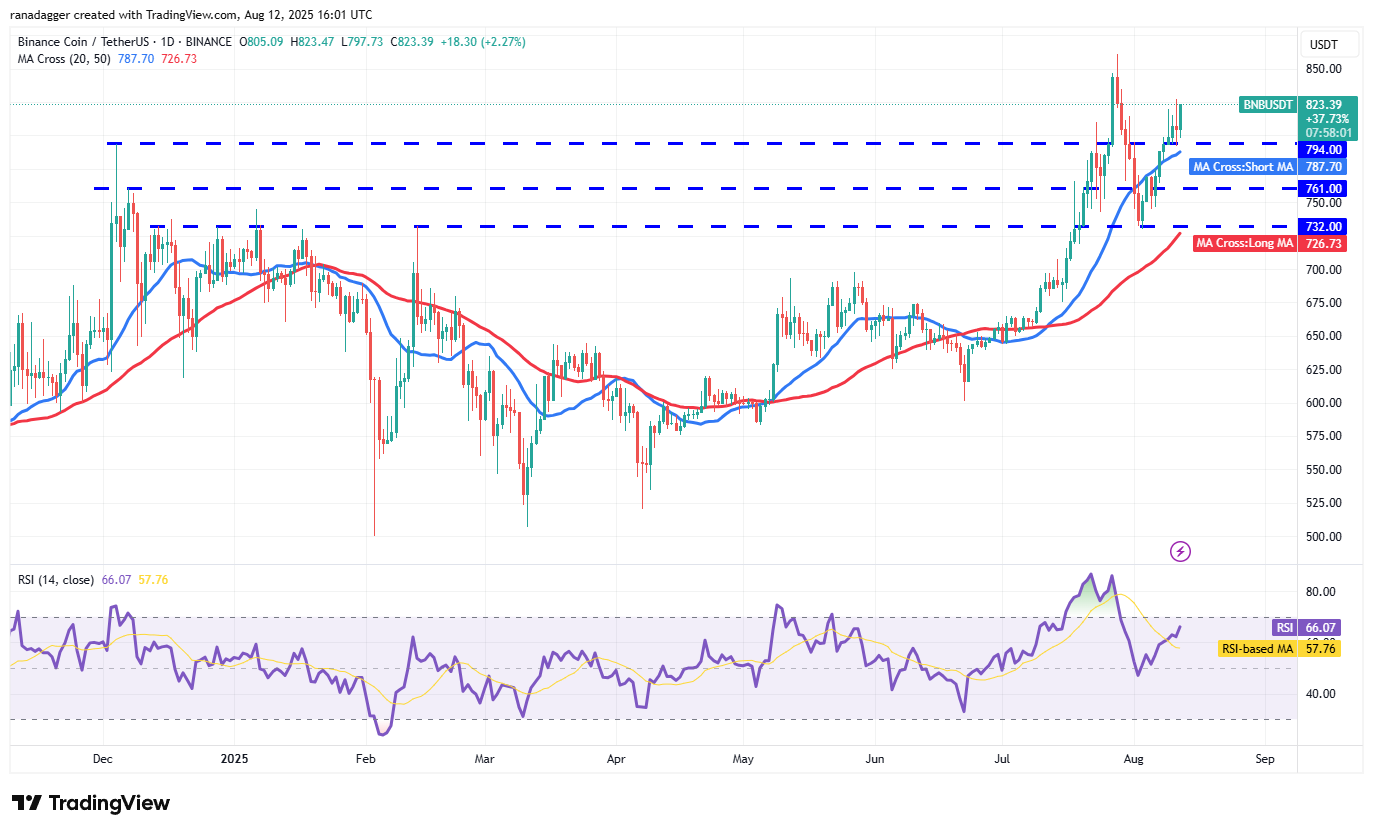Click the 823.39 current price tag
Viewport: 1373px width, 833px height.
[1329, 104]
